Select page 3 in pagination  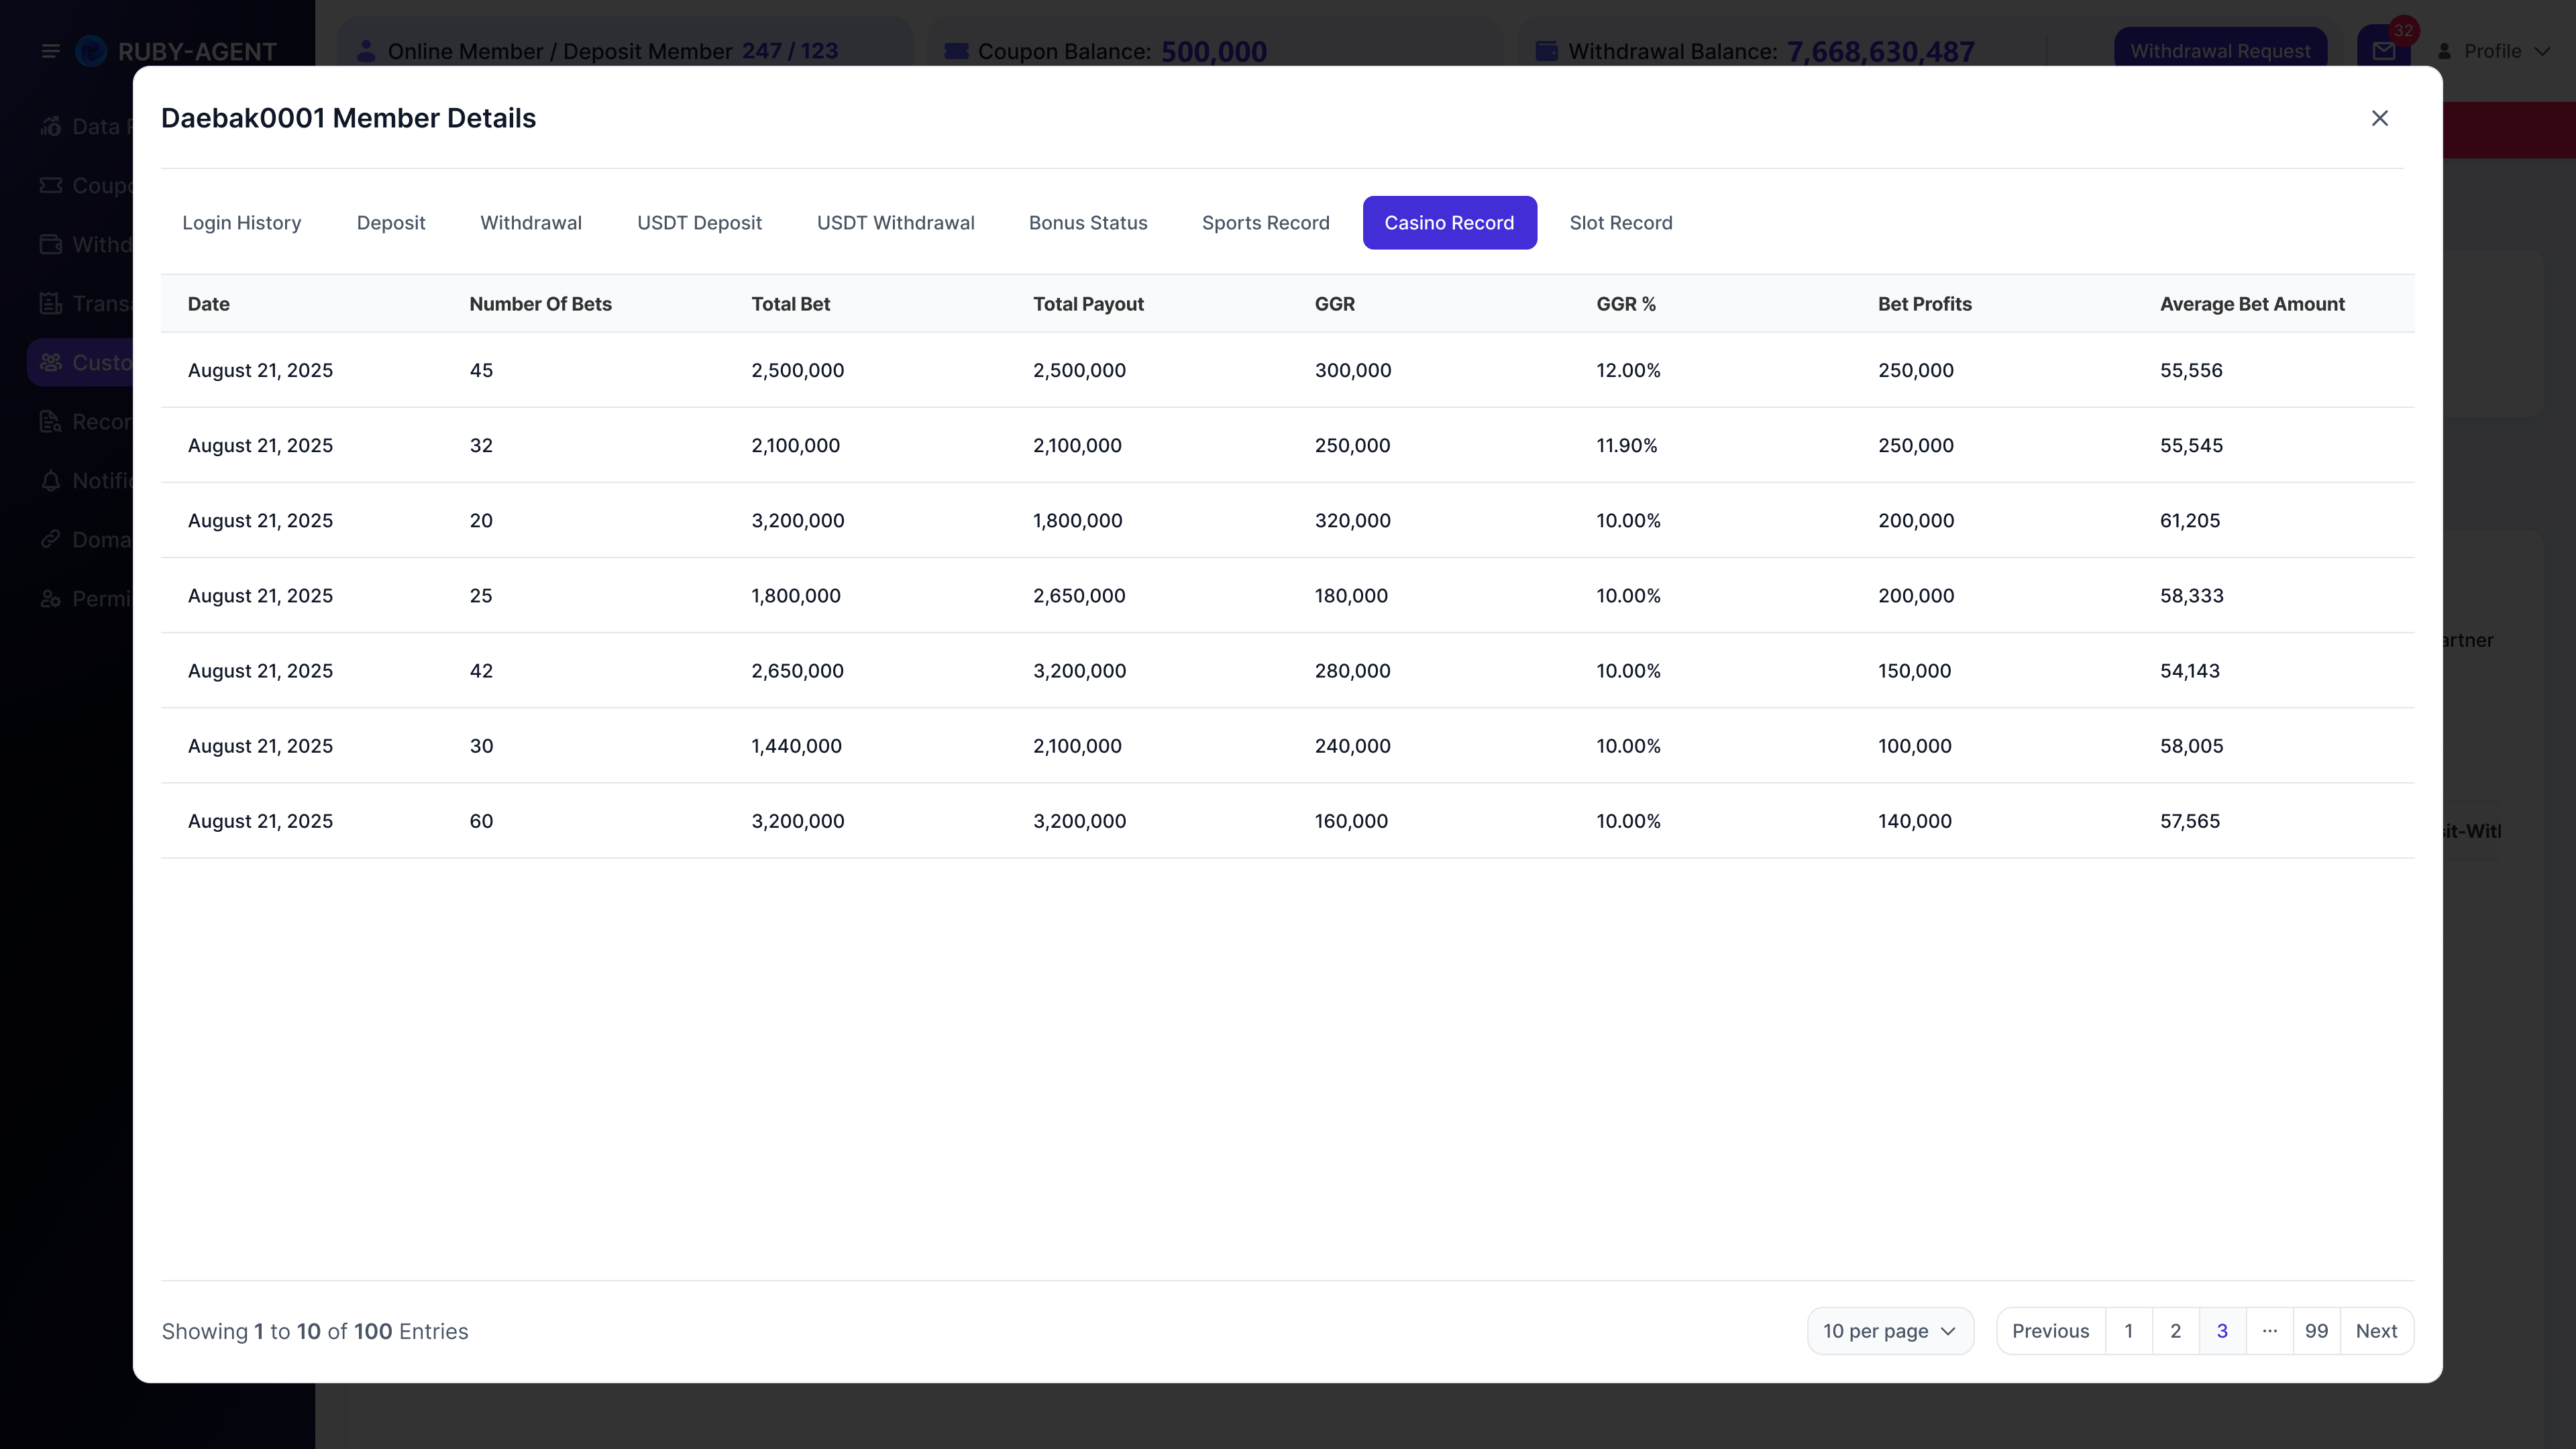click(x=2222, y=1331)
